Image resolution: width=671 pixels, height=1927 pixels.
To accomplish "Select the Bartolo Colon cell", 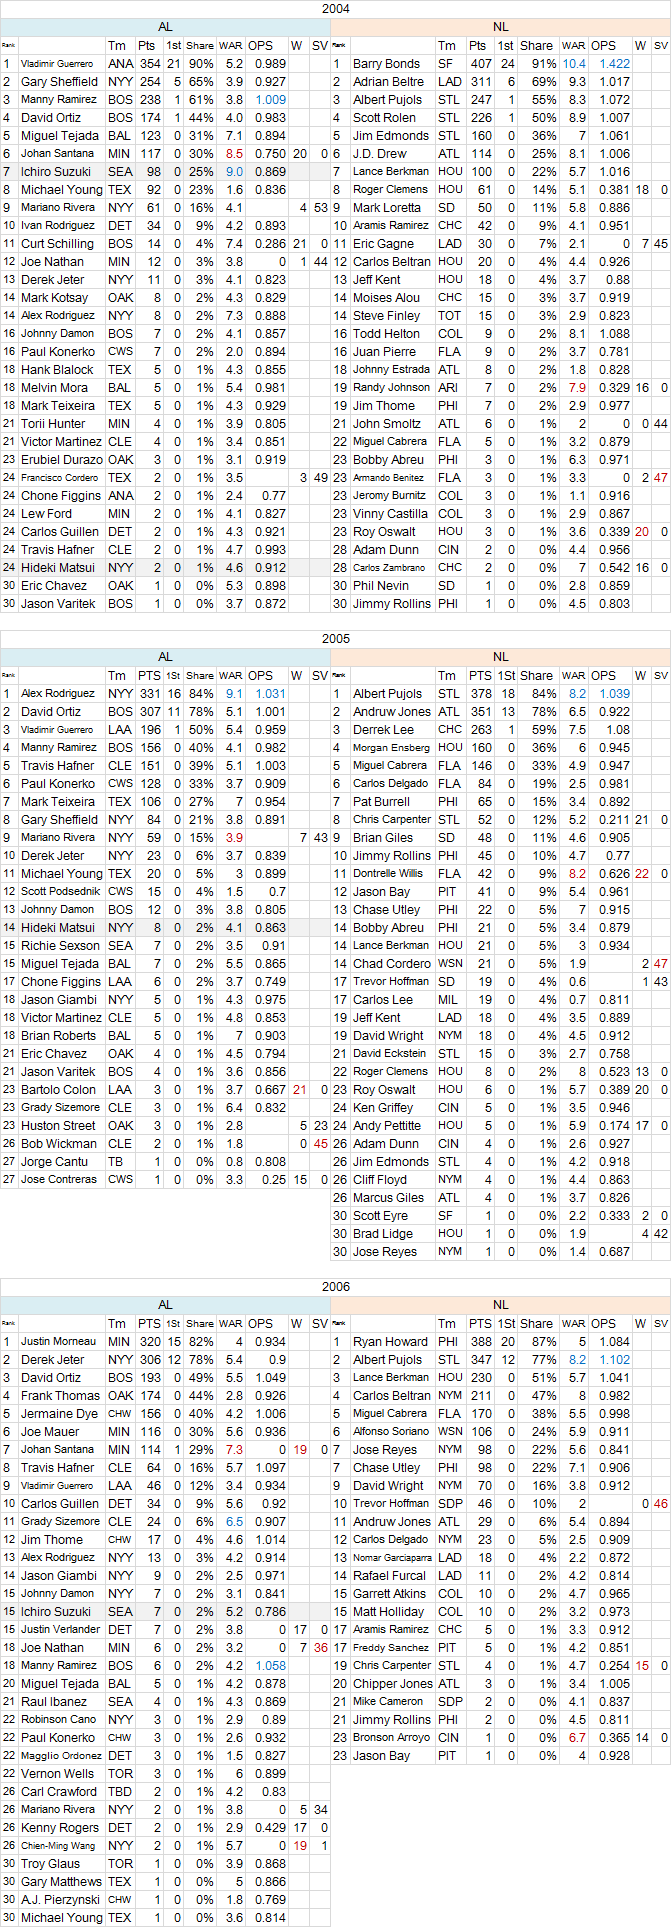I will tap(62, 1090).
